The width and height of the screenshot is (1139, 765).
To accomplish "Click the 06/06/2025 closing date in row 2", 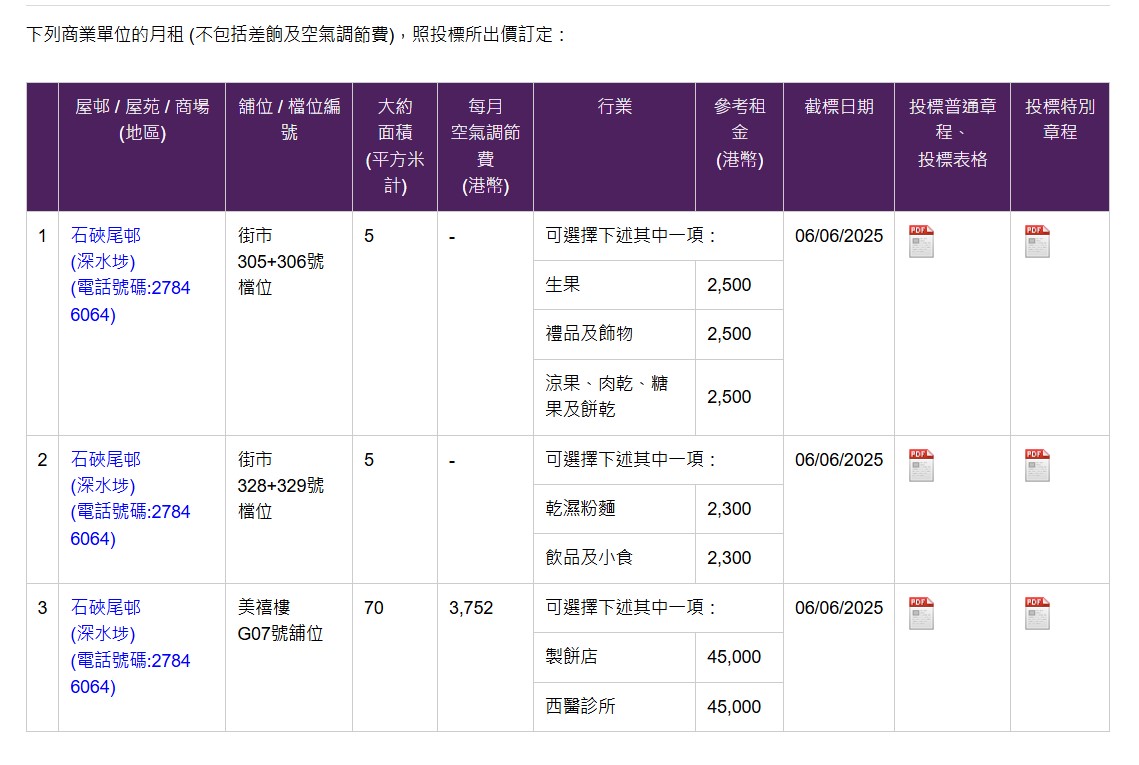I will click(839, 460).
